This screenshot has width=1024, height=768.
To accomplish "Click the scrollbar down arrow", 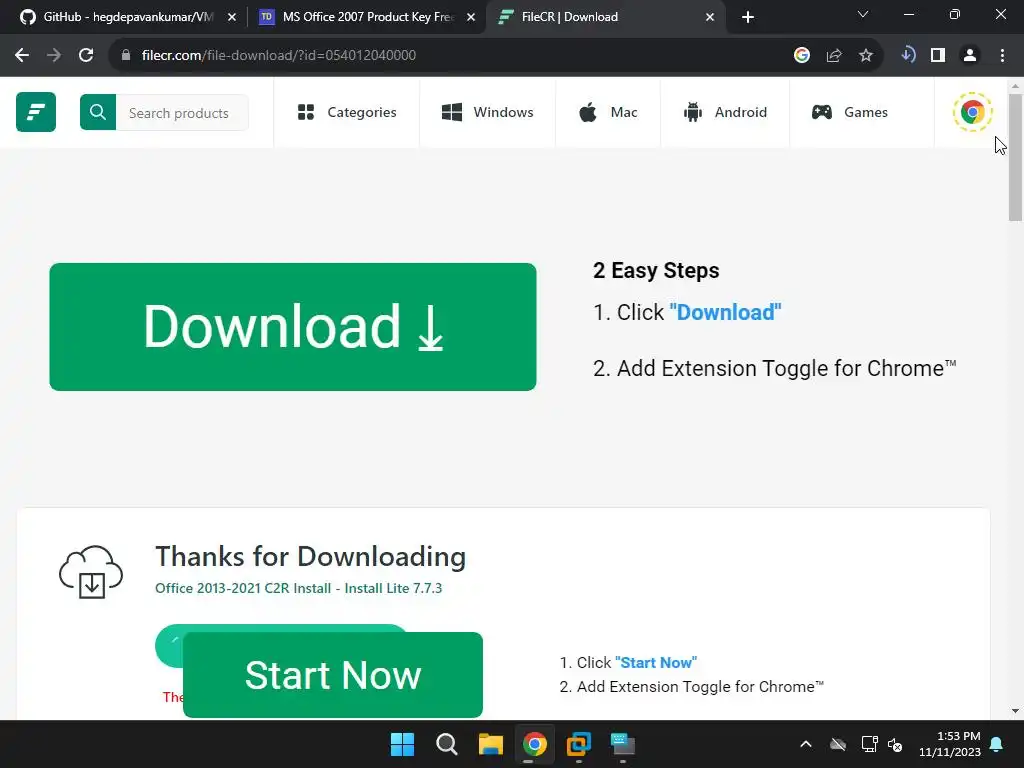I will tap(1016, 711).
